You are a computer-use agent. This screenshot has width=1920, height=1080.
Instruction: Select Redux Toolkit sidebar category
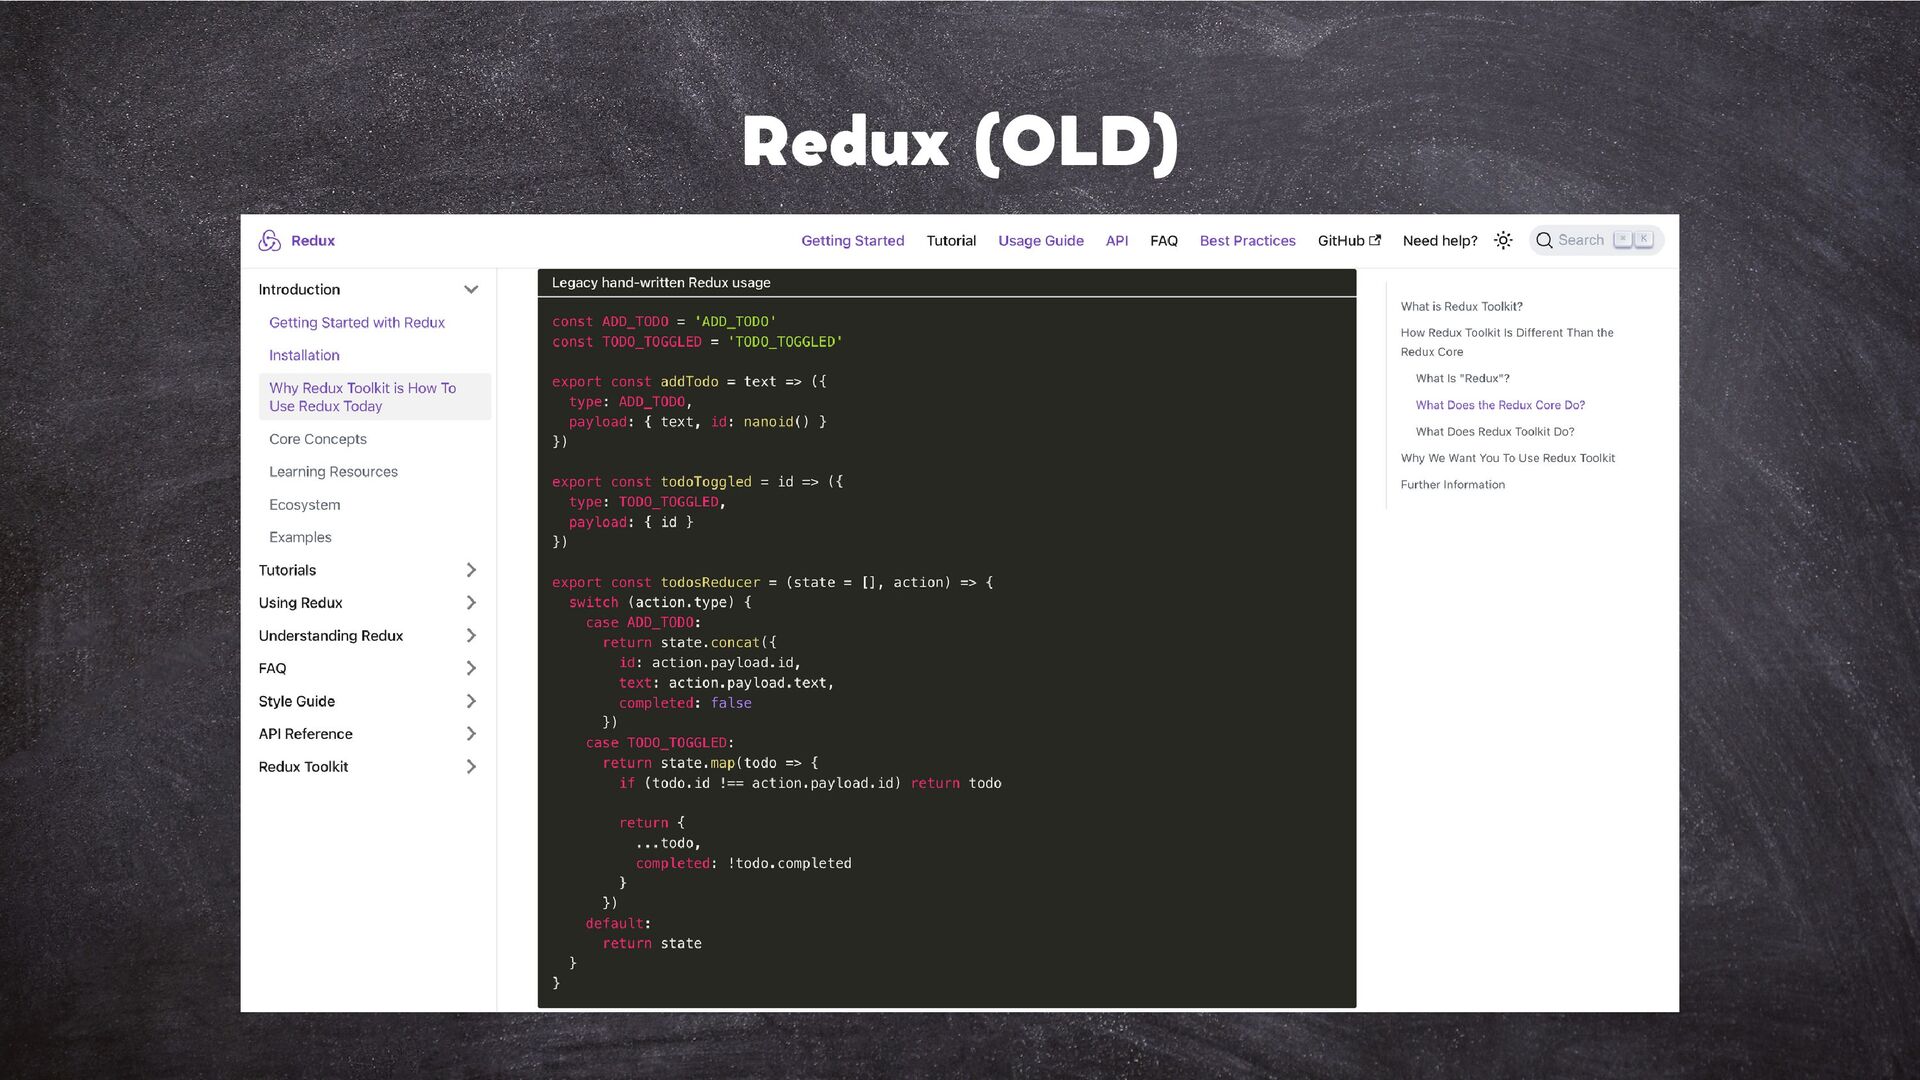pos(303,767)
